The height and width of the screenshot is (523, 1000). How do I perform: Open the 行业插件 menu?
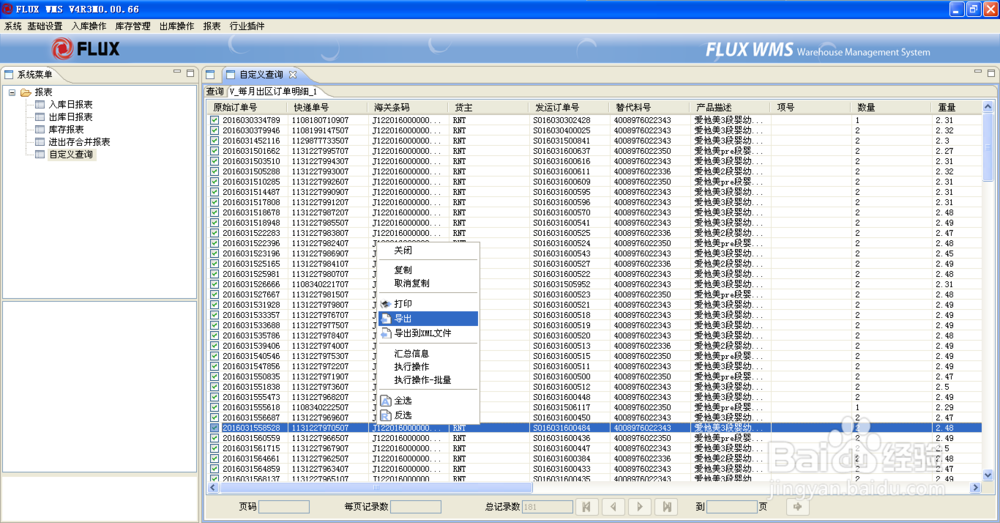pyautogui.click(x=247, y=26)
